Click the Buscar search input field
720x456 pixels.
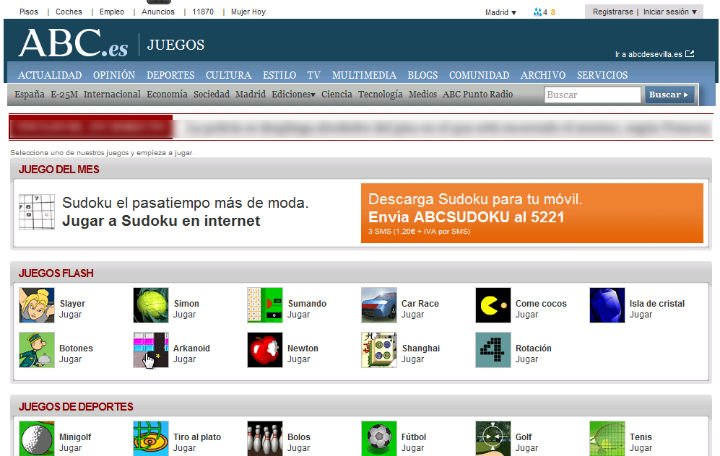pos(592,95)
